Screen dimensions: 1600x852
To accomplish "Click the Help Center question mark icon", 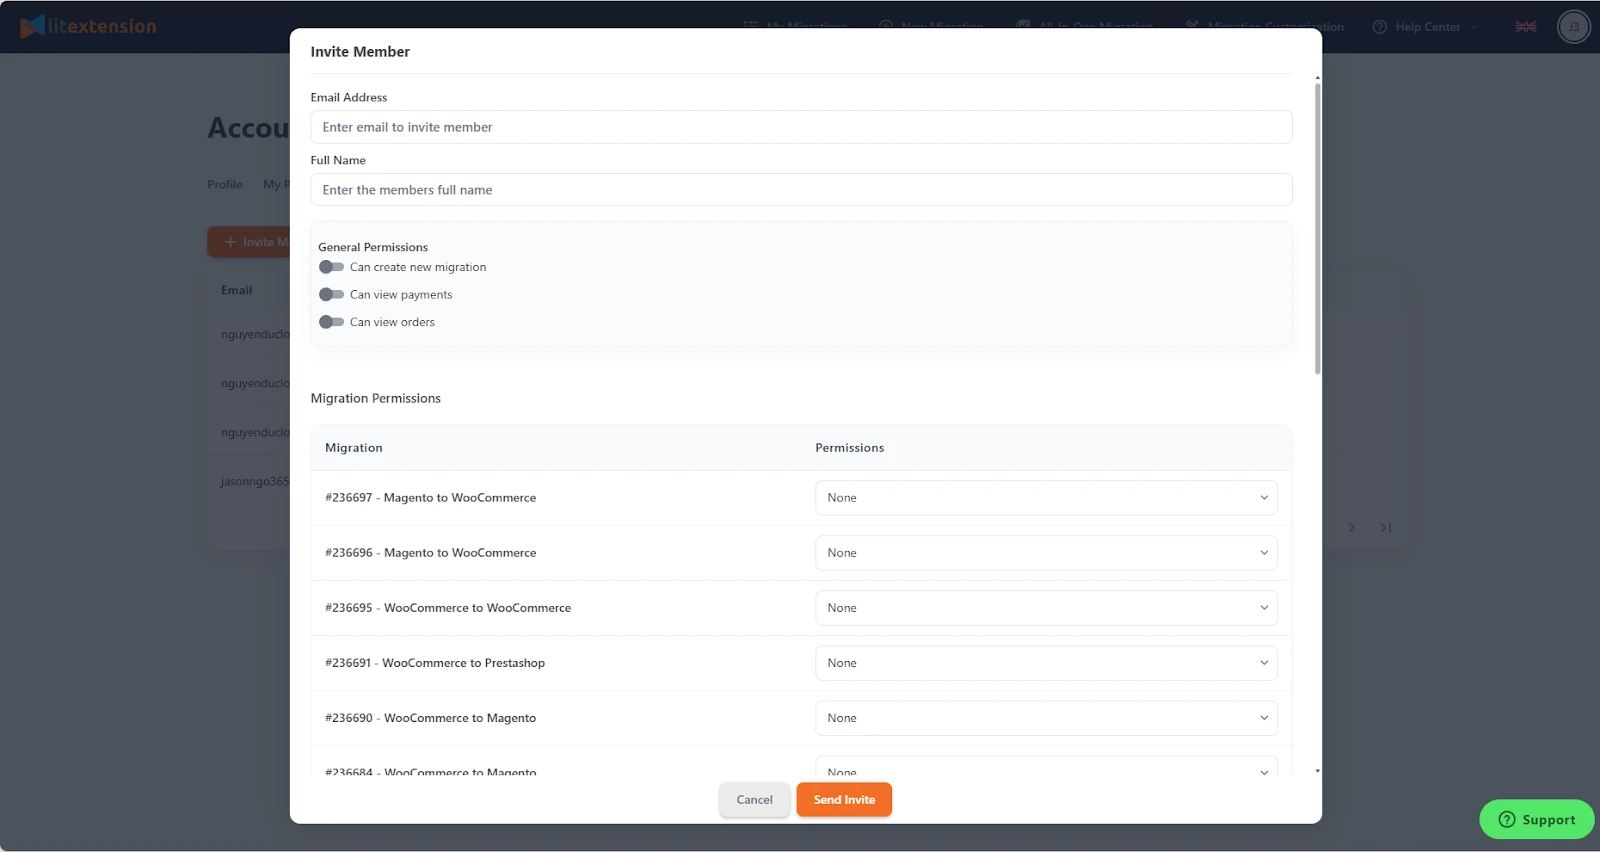I will [x=1380, y=27].
